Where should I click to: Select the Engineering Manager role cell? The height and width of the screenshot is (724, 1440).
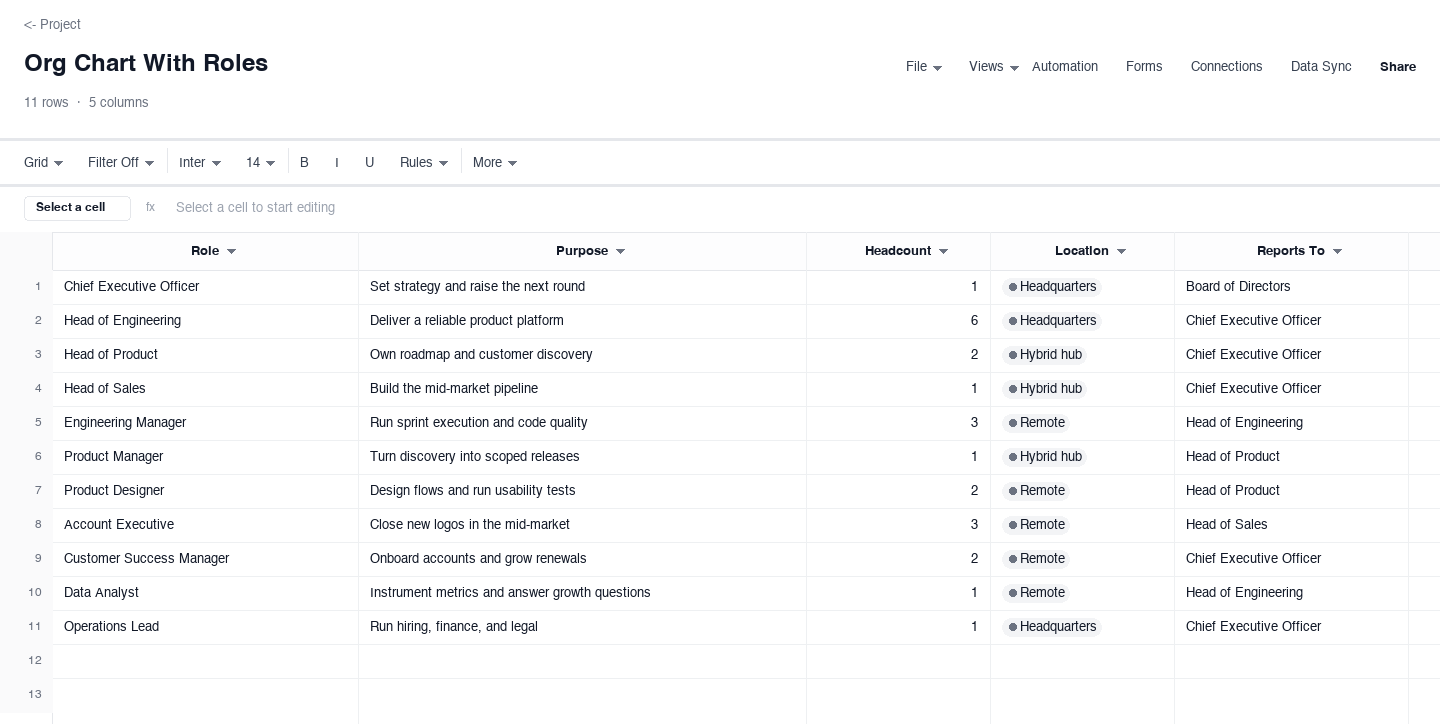[x=206, y=423]
